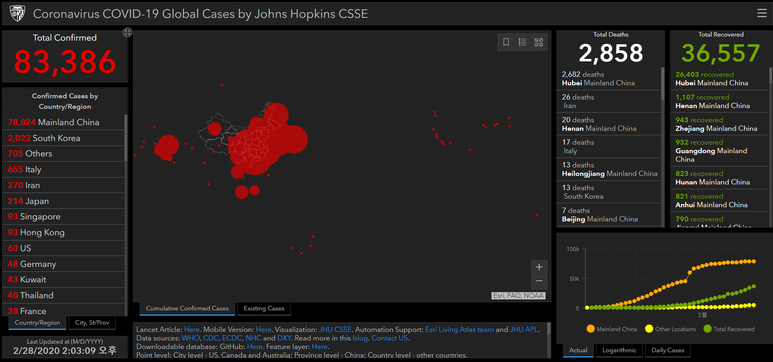
Task: Click '932 recovered Guangdong' row
Action: pos(720,151)
